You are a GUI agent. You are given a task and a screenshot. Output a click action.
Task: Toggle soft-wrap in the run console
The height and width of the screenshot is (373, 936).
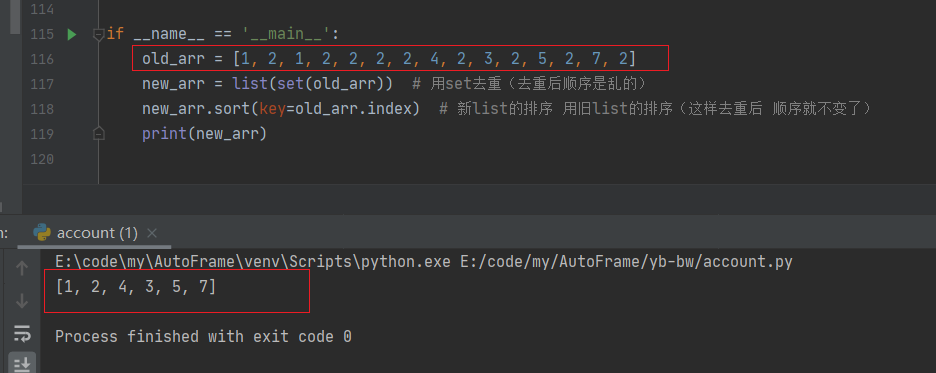click(22, 333)
